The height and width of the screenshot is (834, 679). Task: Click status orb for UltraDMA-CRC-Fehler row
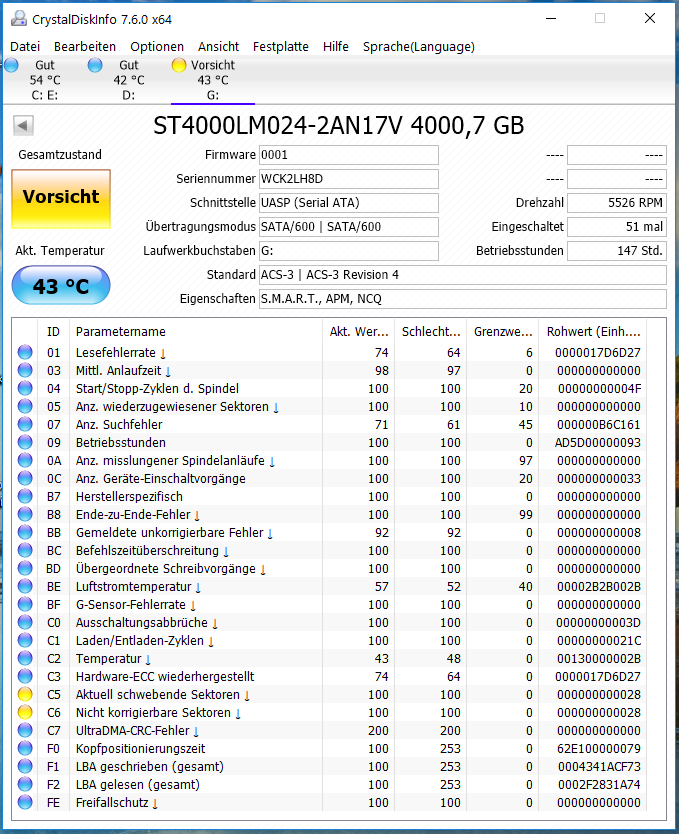point(25,730)
